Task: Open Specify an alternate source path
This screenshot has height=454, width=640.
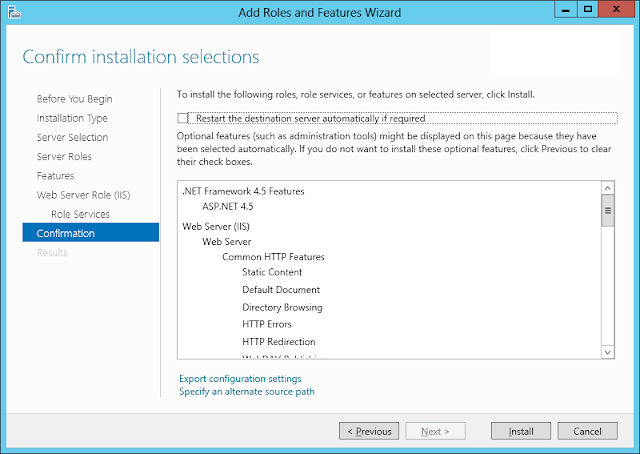Action: click(246, 392)
